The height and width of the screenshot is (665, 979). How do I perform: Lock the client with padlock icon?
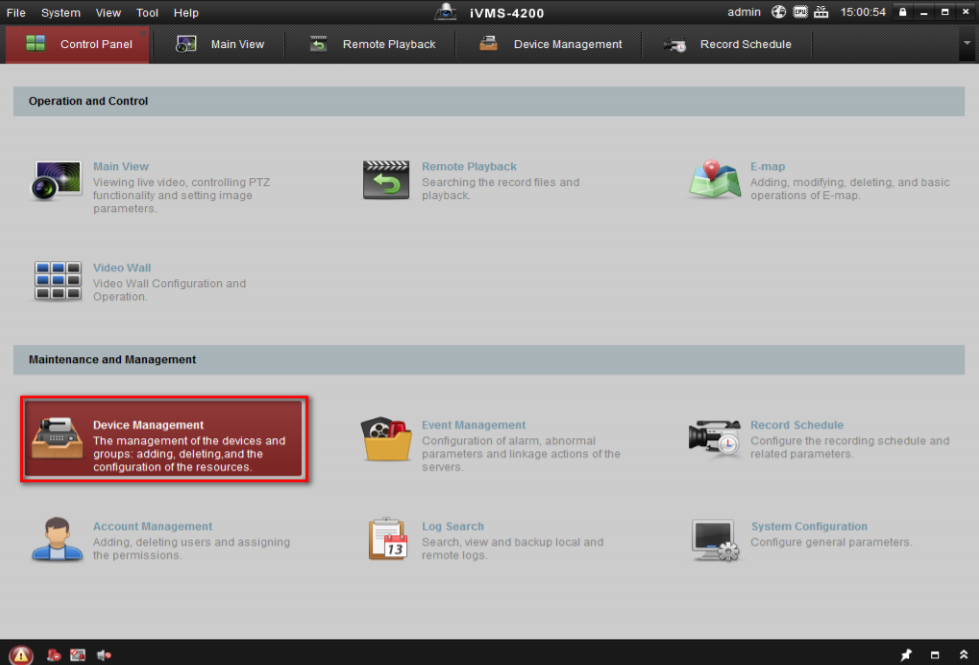902,12
